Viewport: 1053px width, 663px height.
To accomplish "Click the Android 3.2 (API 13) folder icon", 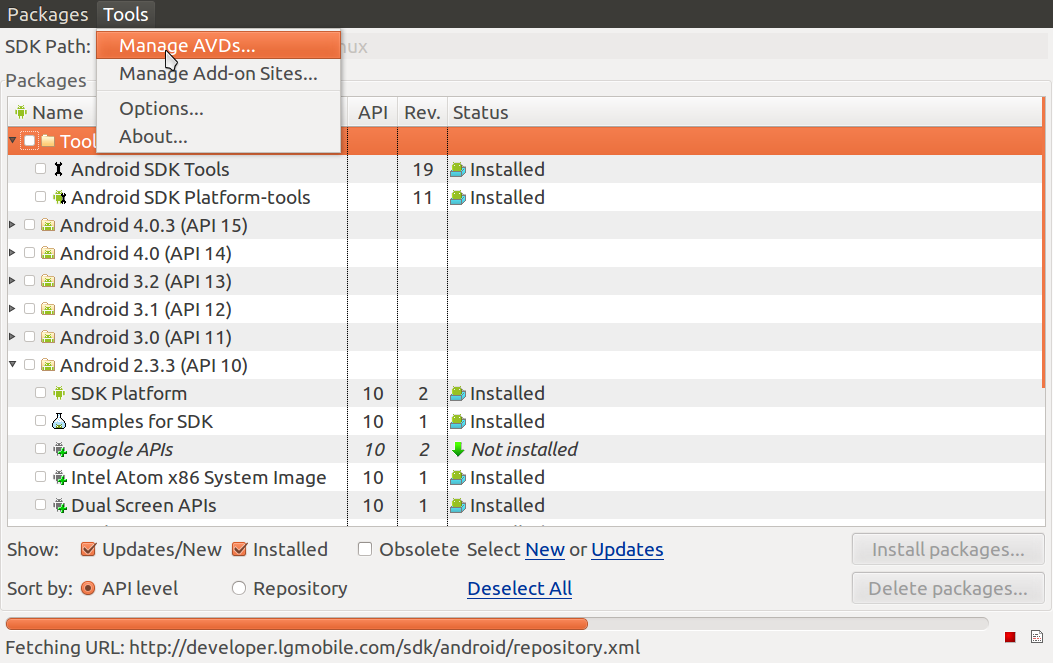I will pyautogui.click(x=48, y=281).
